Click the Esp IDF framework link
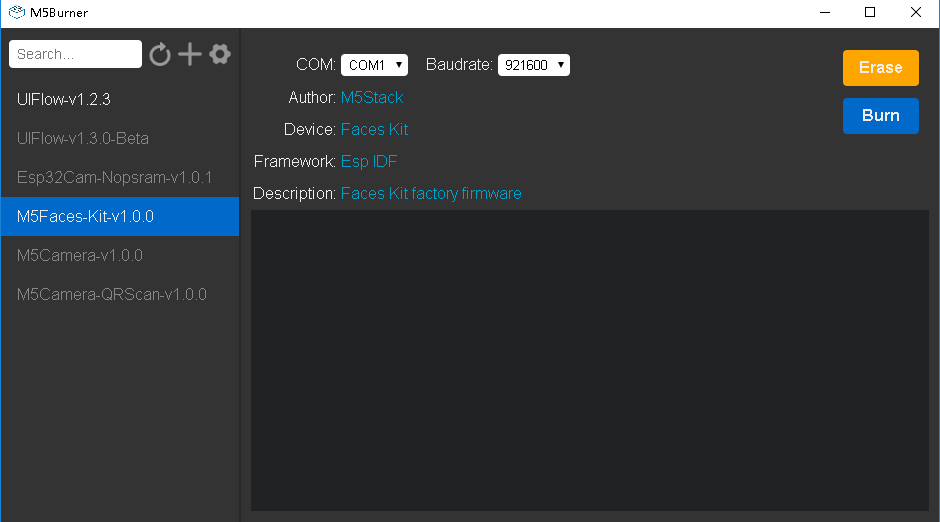The height and width of the screenshot is (522, 940). point(369,161)
